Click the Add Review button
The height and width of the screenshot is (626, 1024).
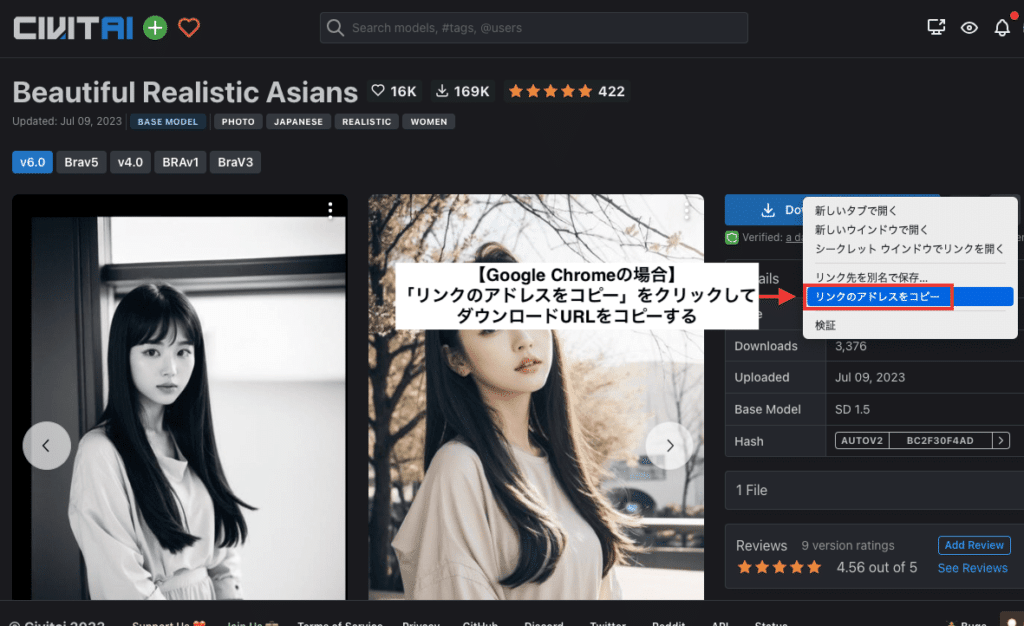[973, 545]
